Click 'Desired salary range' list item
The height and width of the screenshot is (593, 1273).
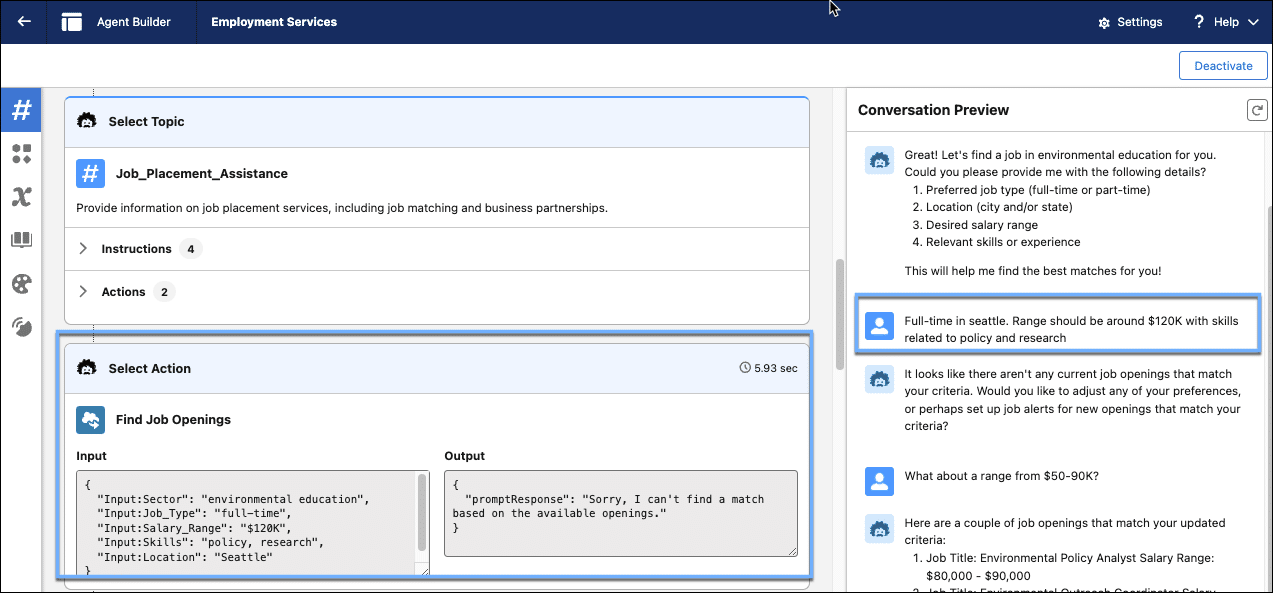pos(982,225)
